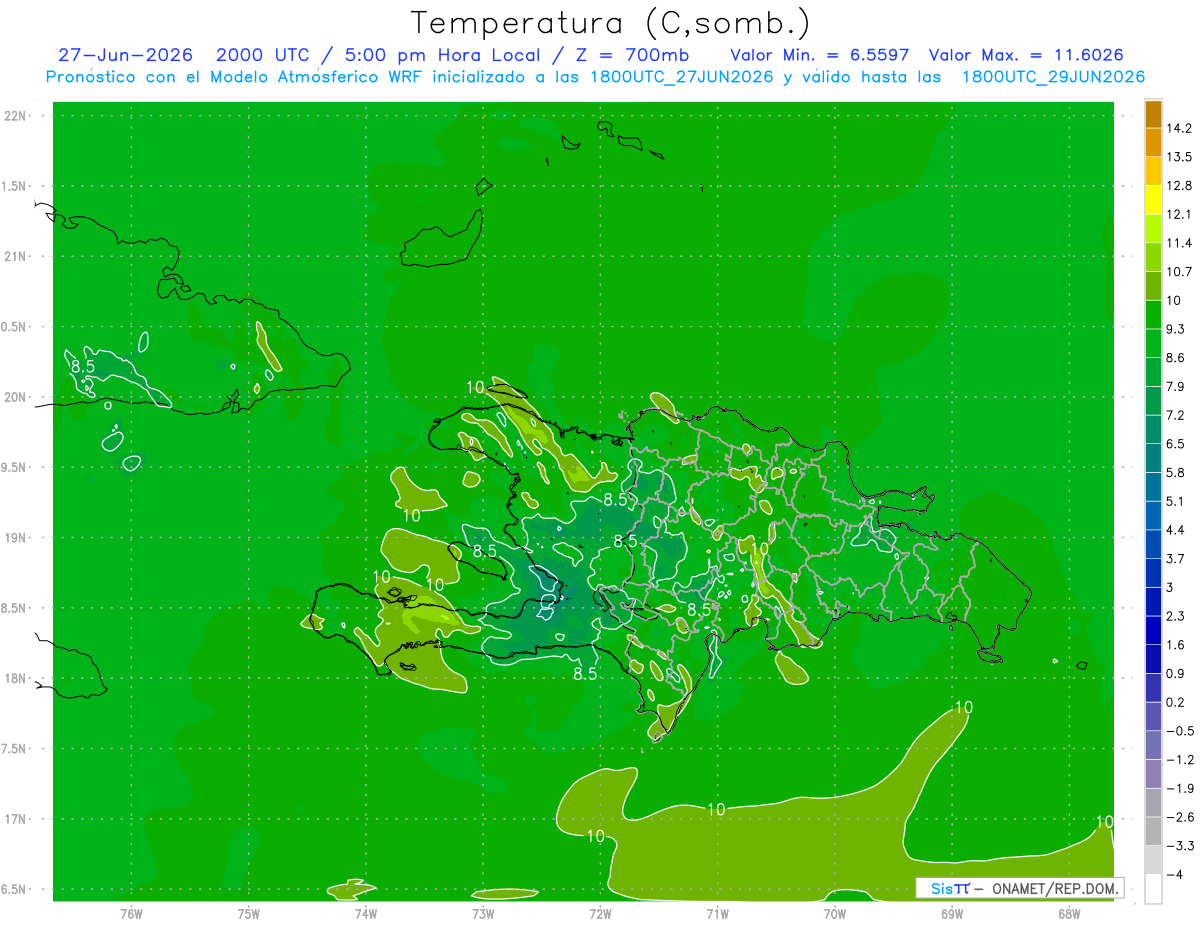Screen dimensions: 1200x927
Task: Click the colorbar value 5.1
Action: point(1176,501)
